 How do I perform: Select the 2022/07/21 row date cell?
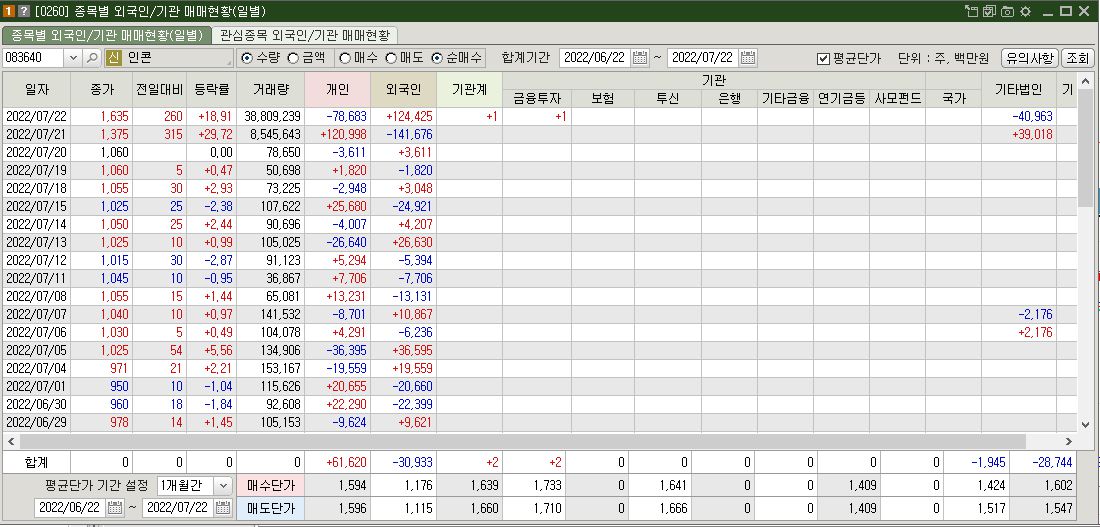36,134
